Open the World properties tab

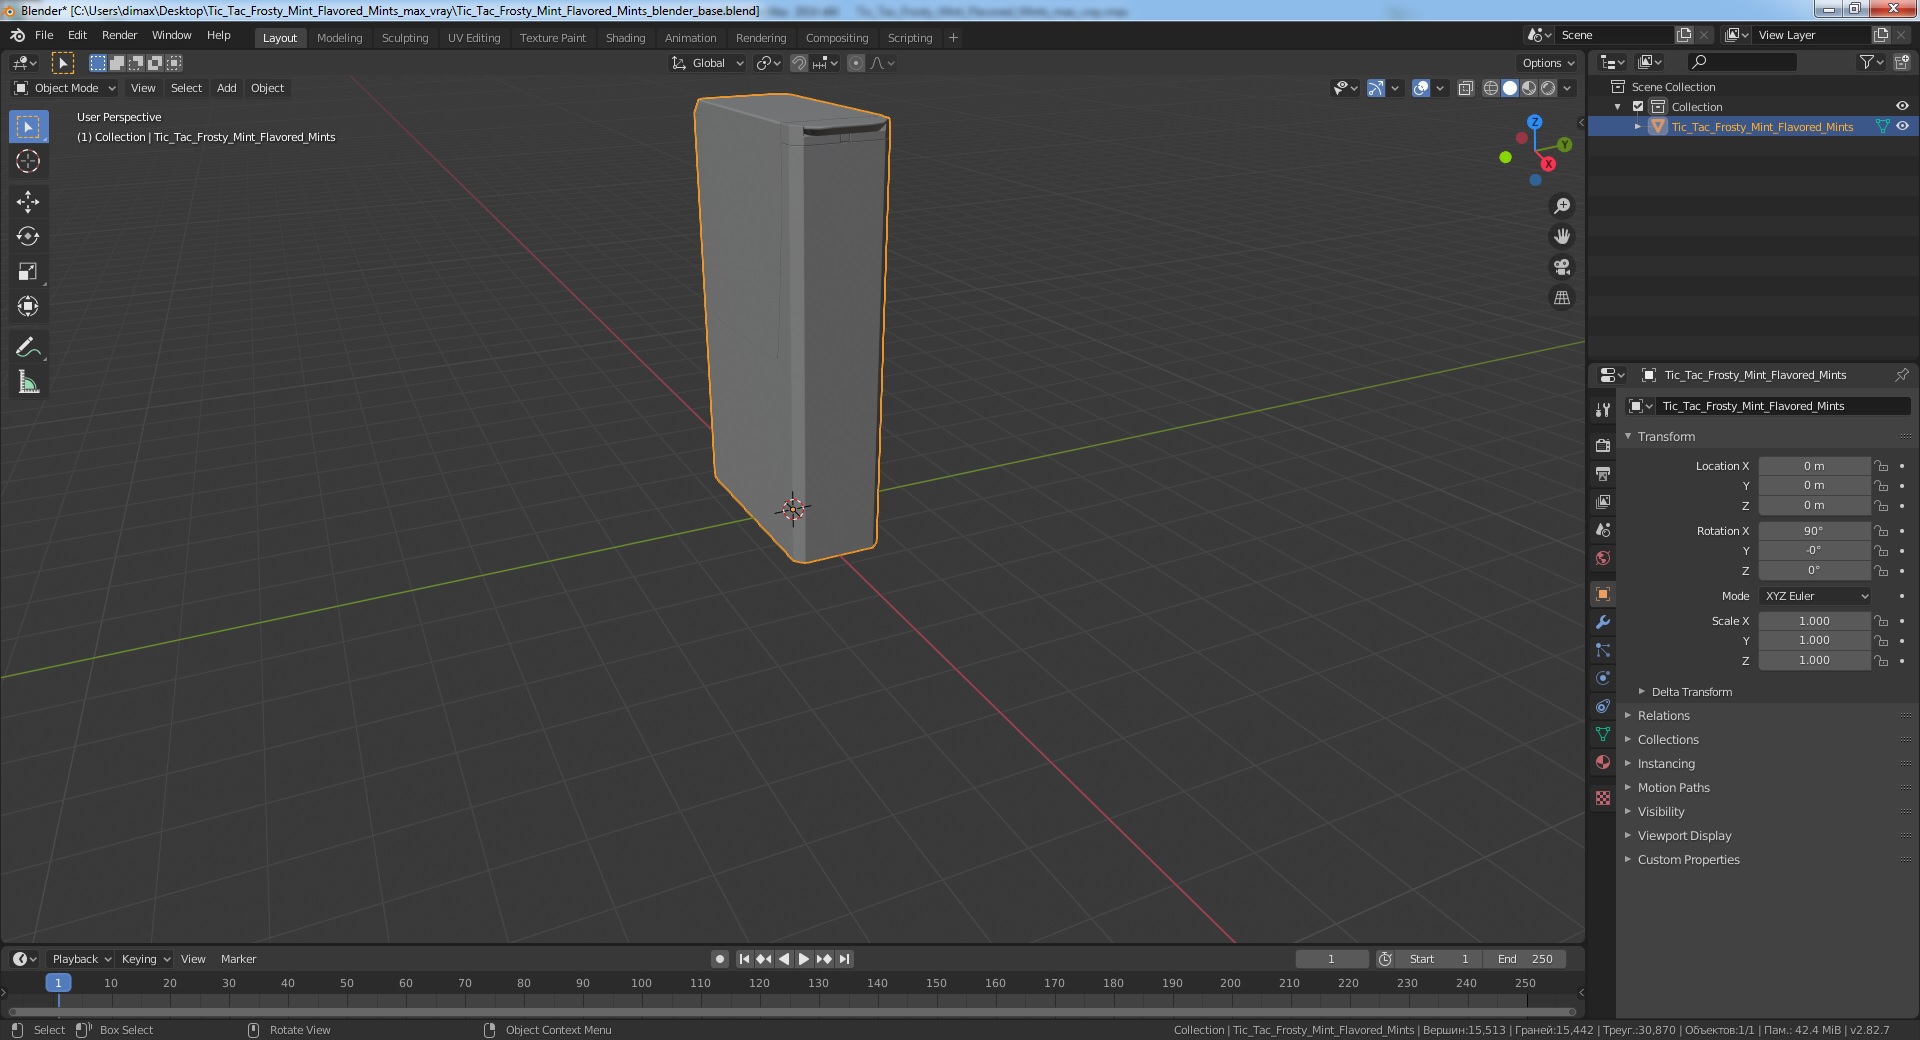pyautogui.click(x=1603, y=558)
